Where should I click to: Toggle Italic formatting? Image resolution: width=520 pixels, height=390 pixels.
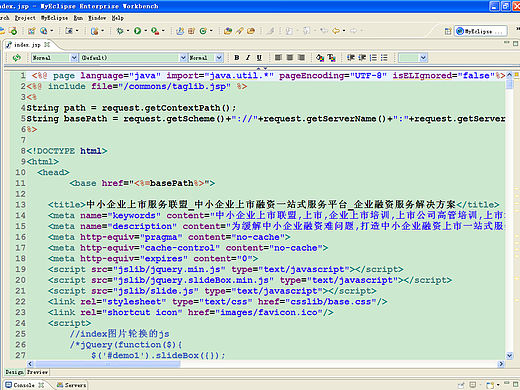(x=248, y=58)
